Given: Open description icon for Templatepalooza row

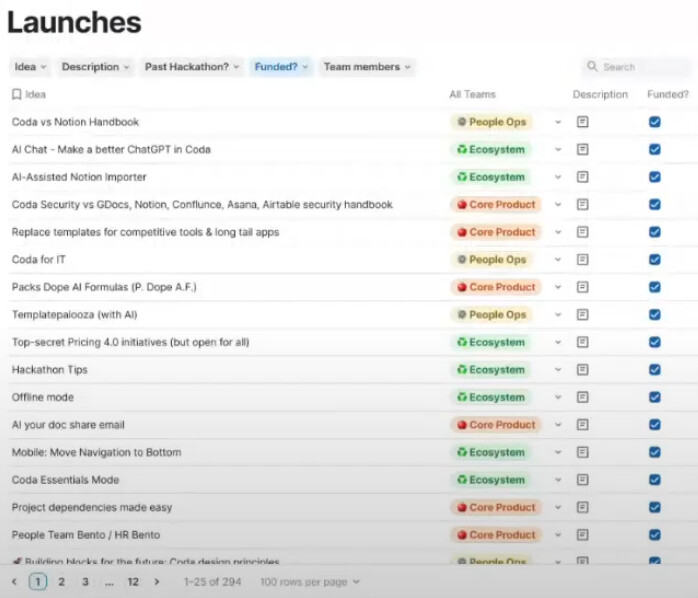Looking at the screenshot, I should (x=583, y=315).
